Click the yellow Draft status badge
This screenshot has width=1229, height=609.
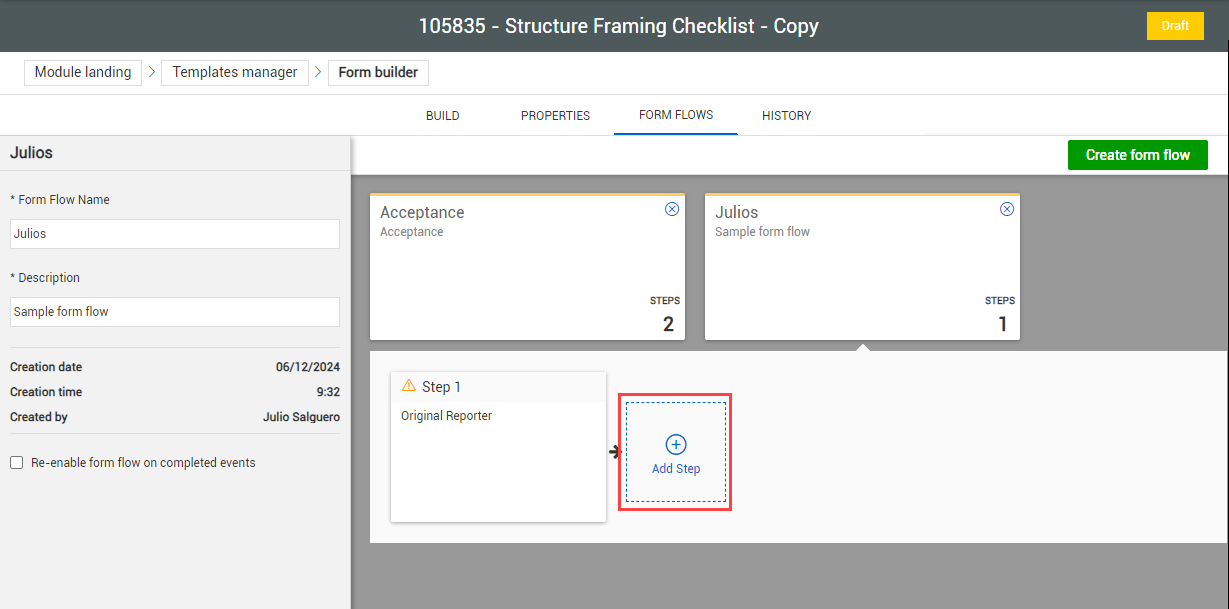(1175, 25)
